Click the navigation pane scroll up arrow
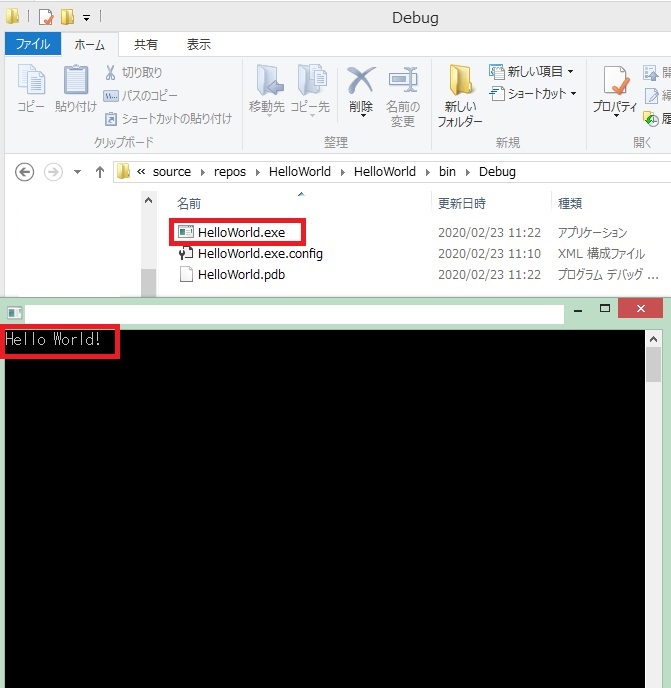The height and width of the screenshot is (688, 671). point(148,201)
